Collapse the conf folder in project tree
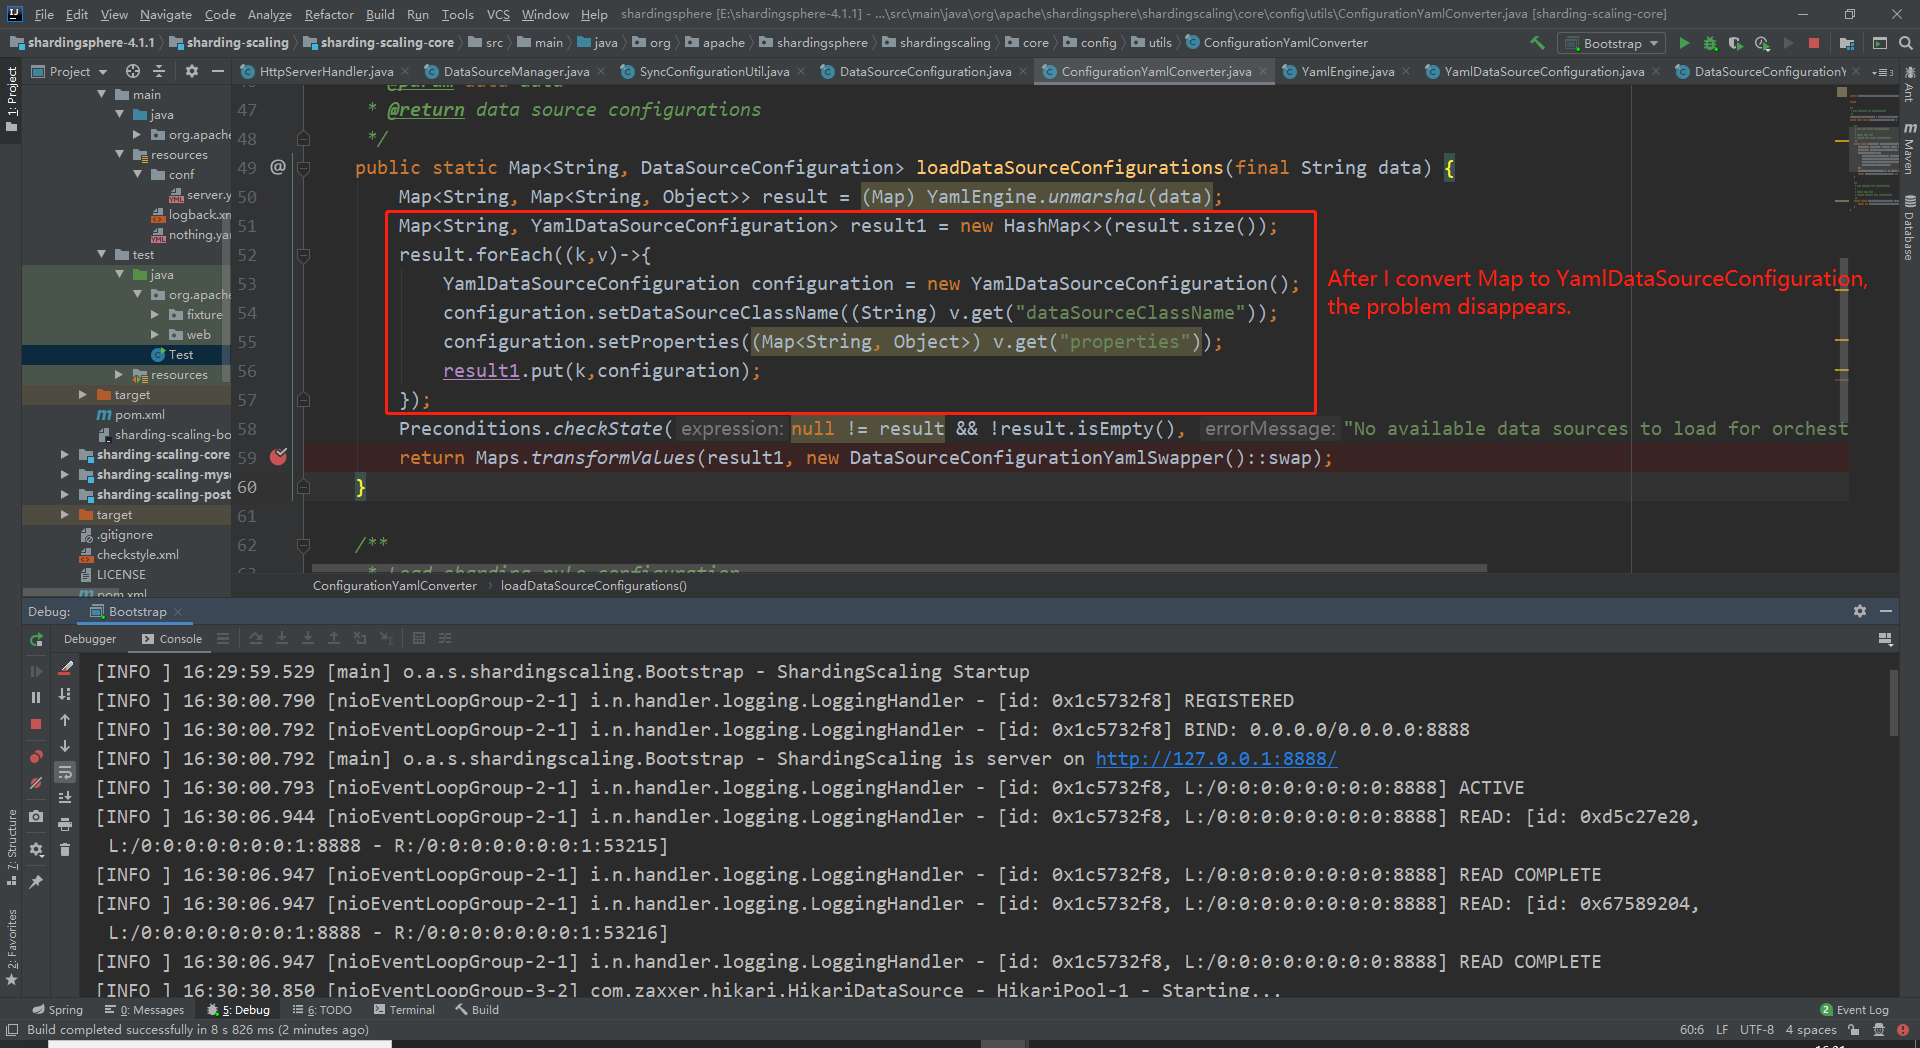This screenshot has width=1920, height=1048. [x=138, y=175]
